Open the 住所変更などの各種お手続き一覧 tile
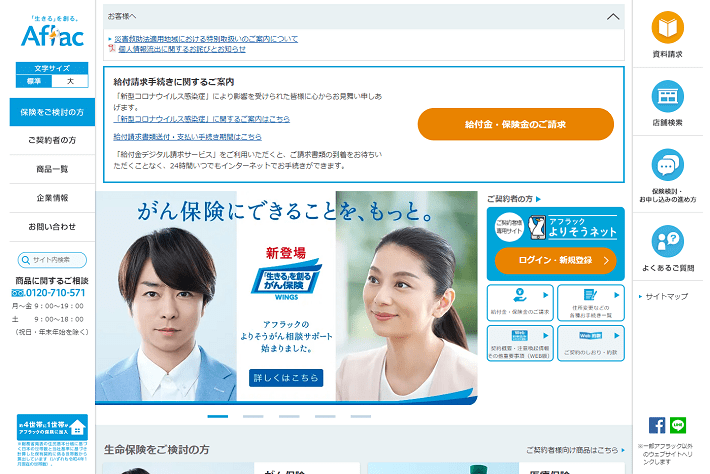The width and height of the screenshot is (710, 474). pos(591,302)
